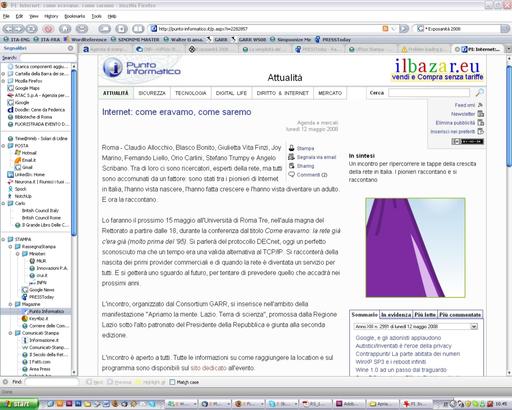
Task: Click the ilbazar.eu advertisement banner
Action: 437,69
